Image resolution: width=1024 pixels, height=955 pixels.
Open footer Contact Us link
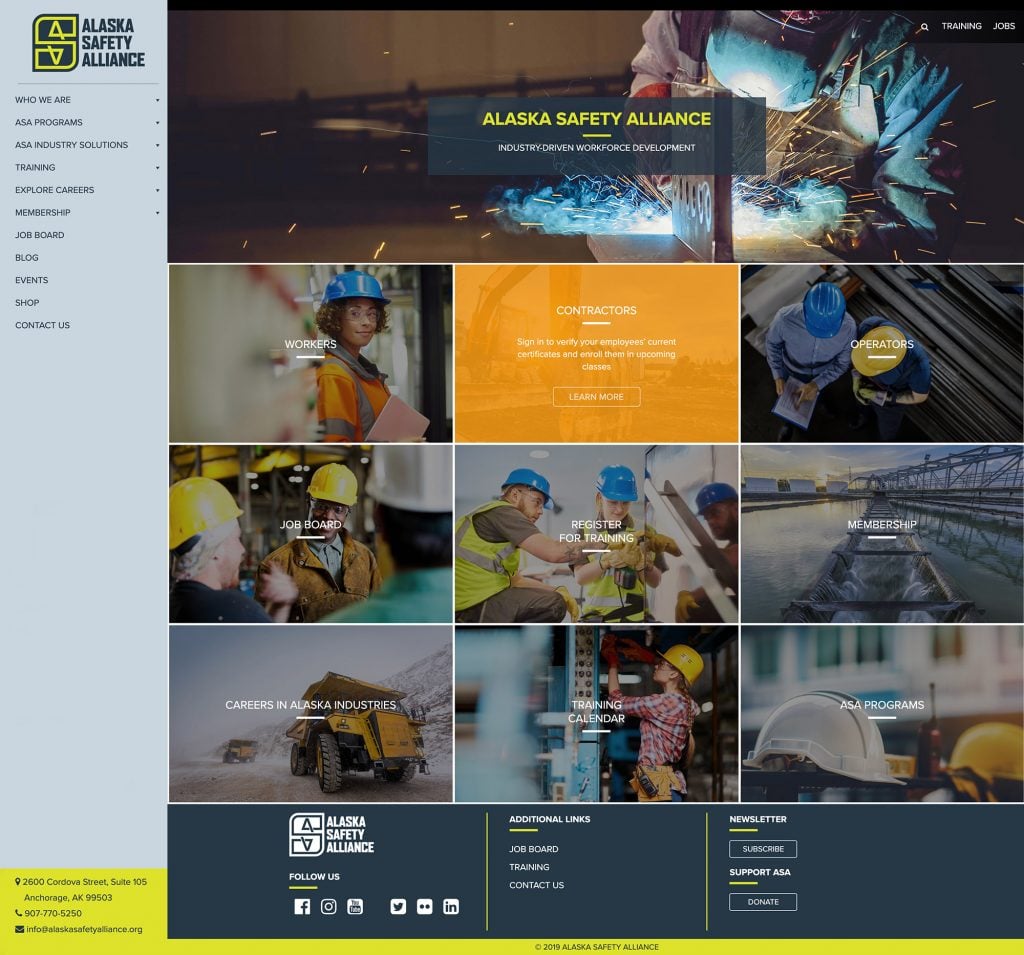537,885
